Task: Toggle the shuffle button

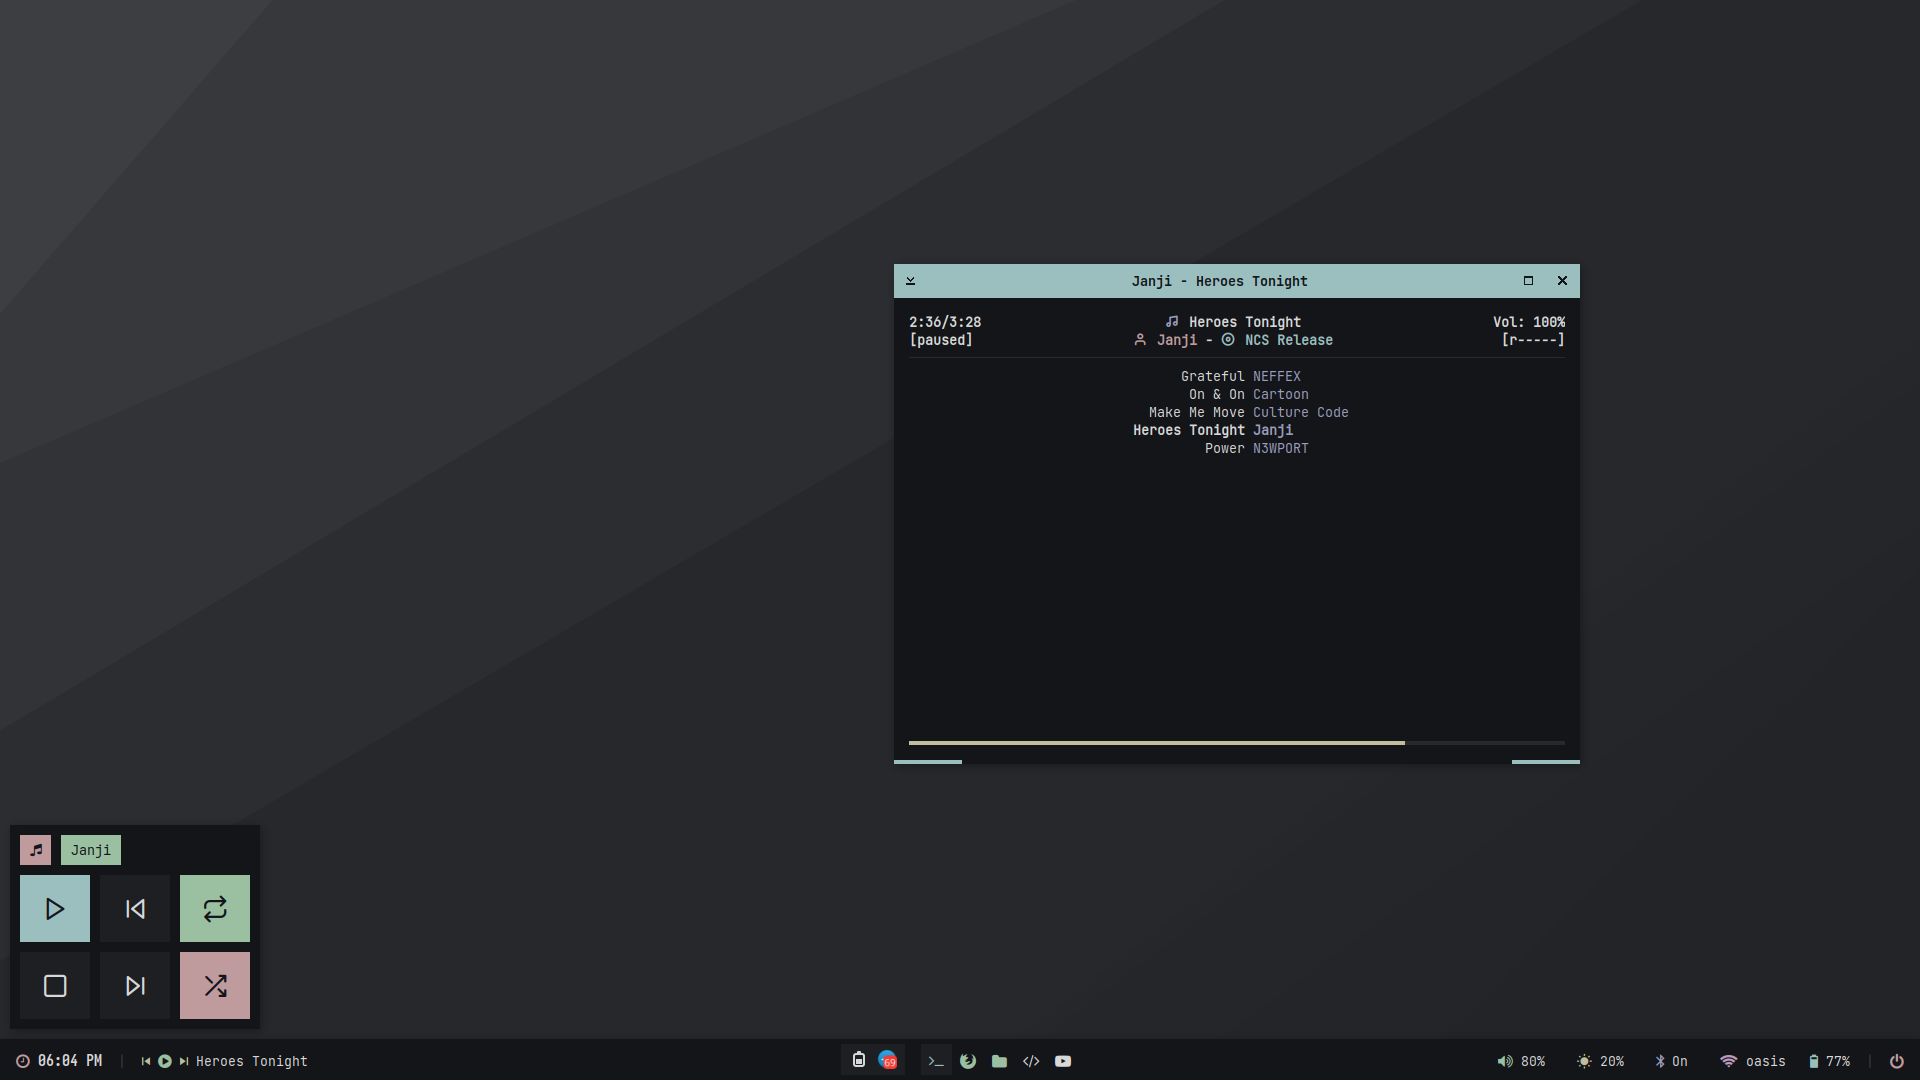Action: pos(215,986)
